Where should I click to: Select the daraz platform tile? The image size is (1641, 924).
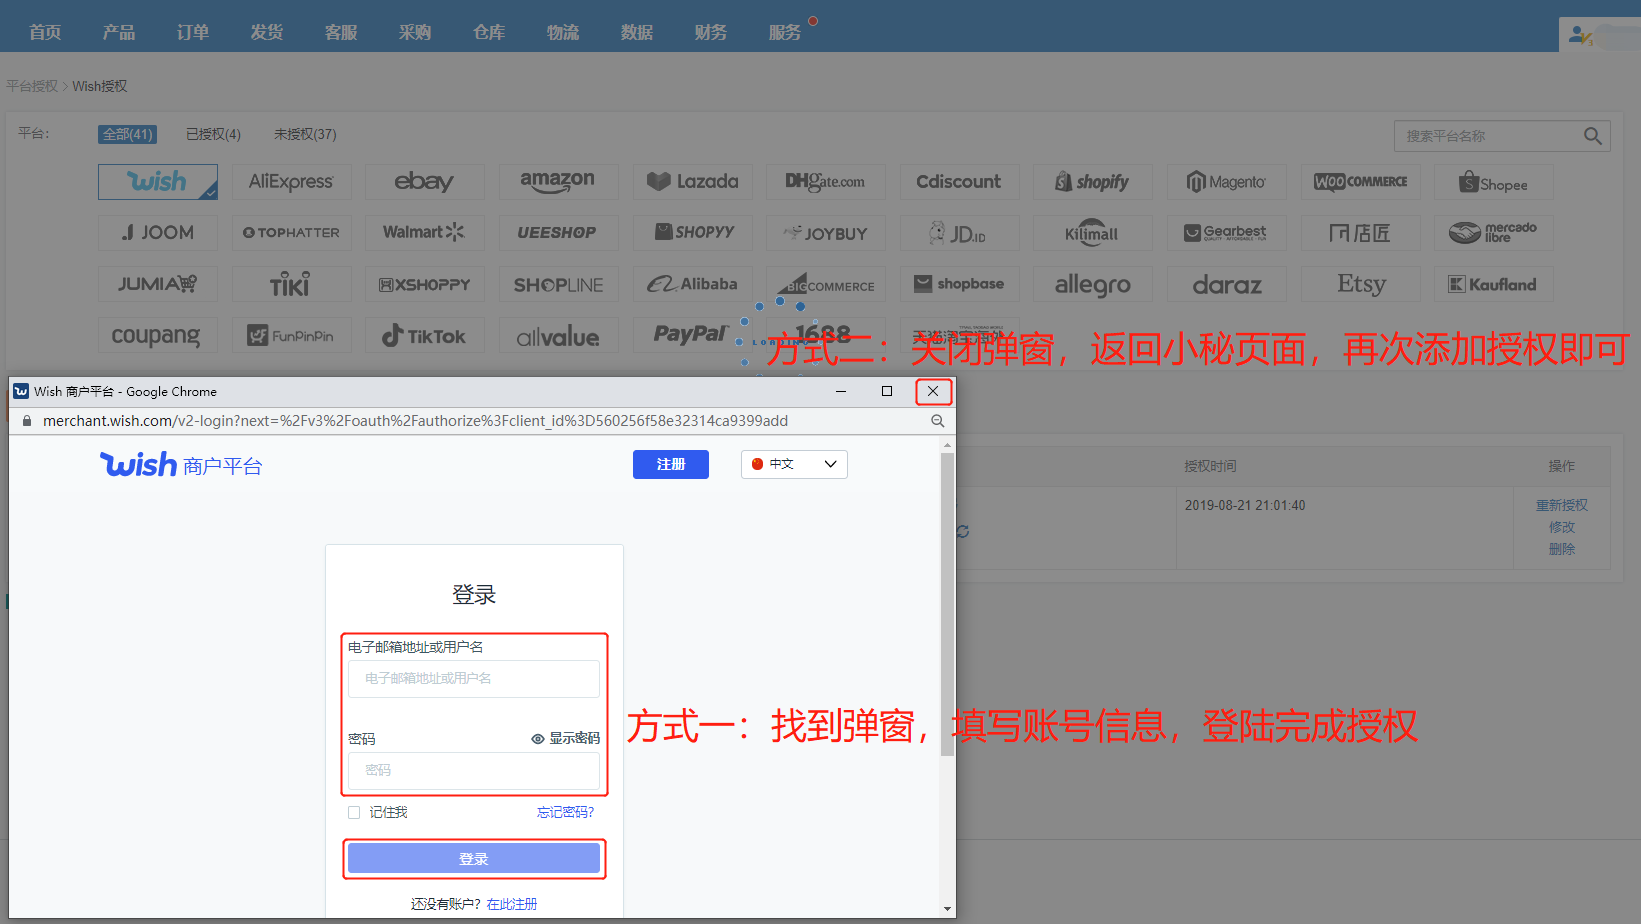pos(1227,284)
